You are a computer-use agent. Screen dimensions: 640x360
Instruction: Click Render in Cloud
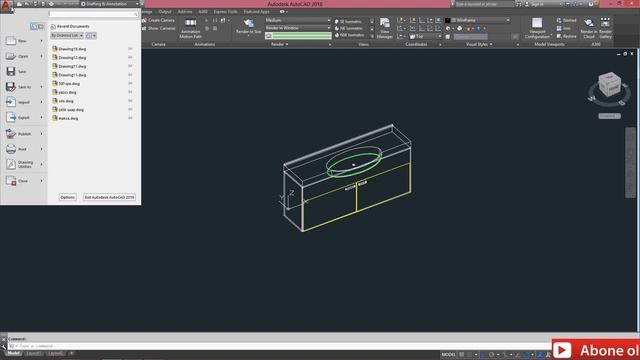tap(589, 28)
